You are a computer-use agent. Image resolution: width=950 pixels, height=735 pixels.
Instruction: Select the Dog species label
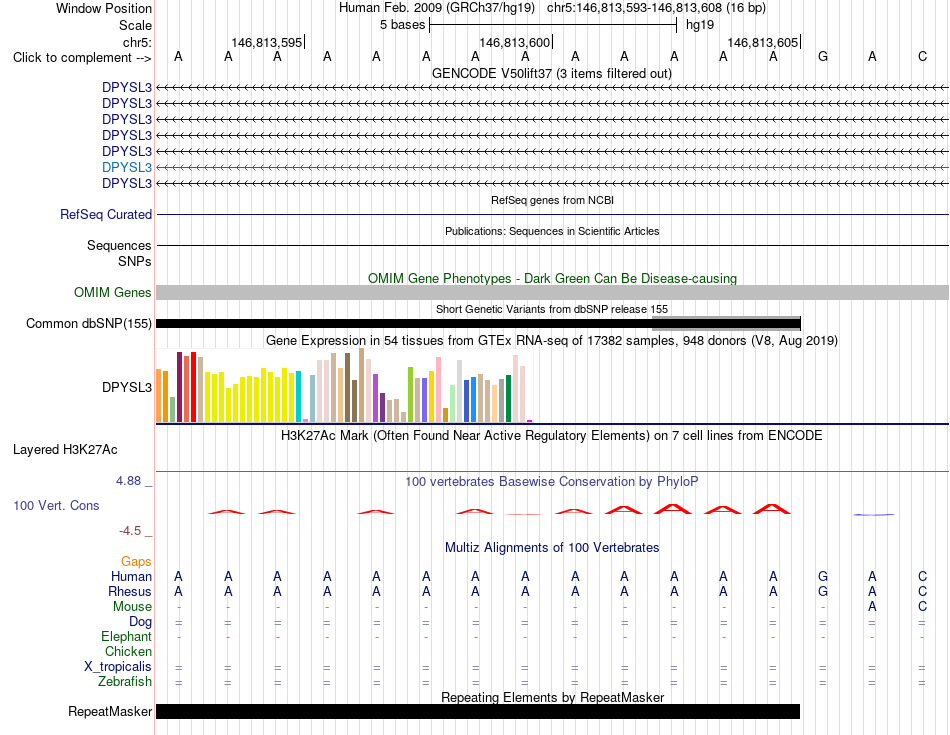point(140,622)
